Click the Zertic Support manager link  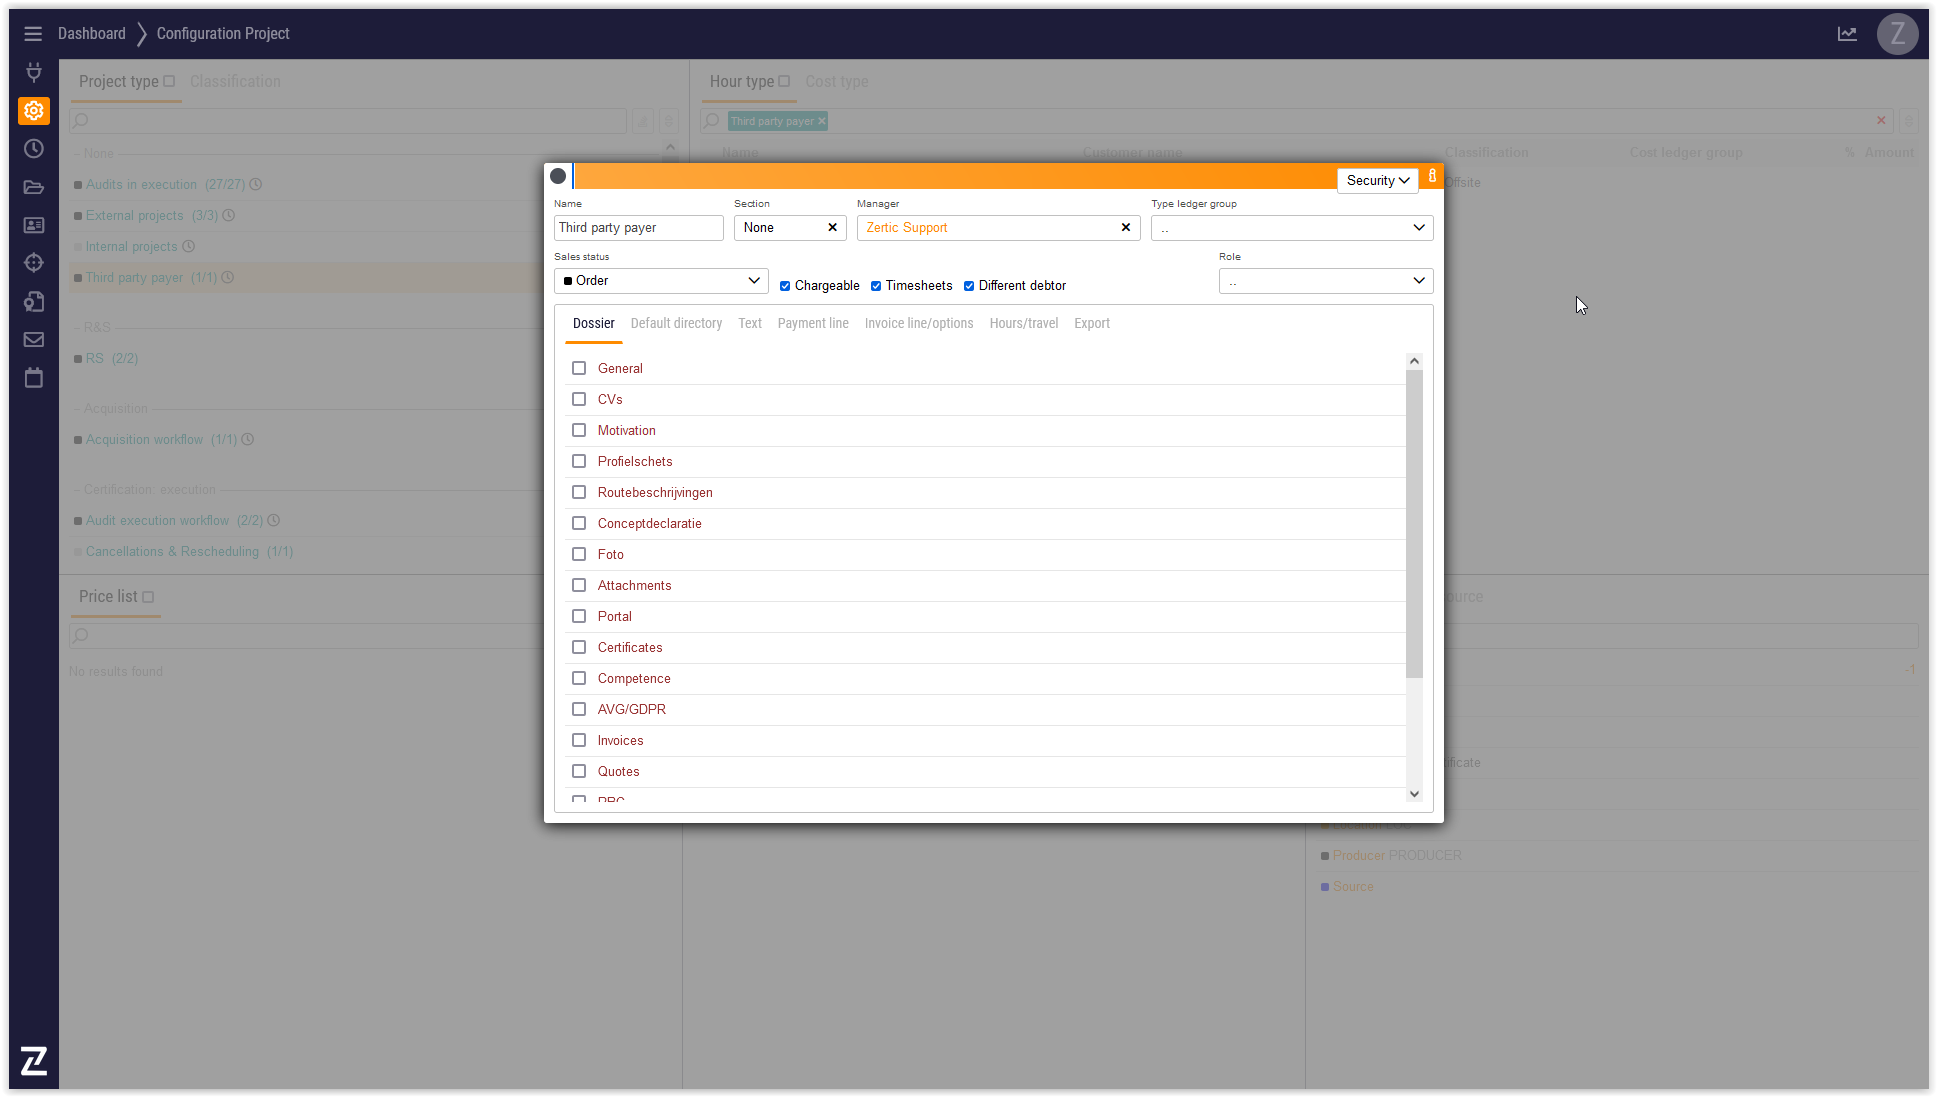pyautogui.click(x=906, y=228)
